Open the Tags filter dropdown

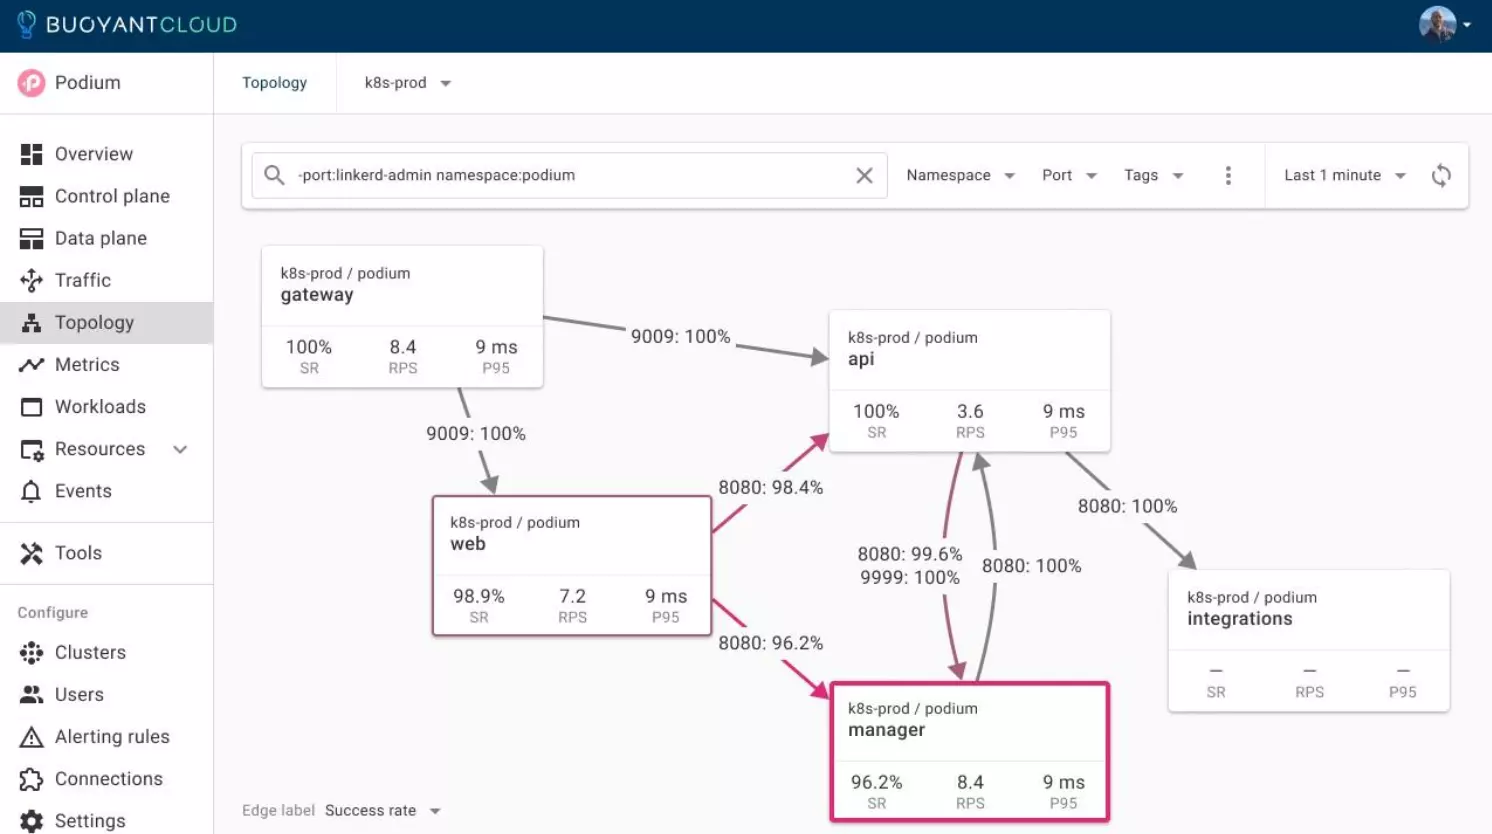coord(1153,175)
